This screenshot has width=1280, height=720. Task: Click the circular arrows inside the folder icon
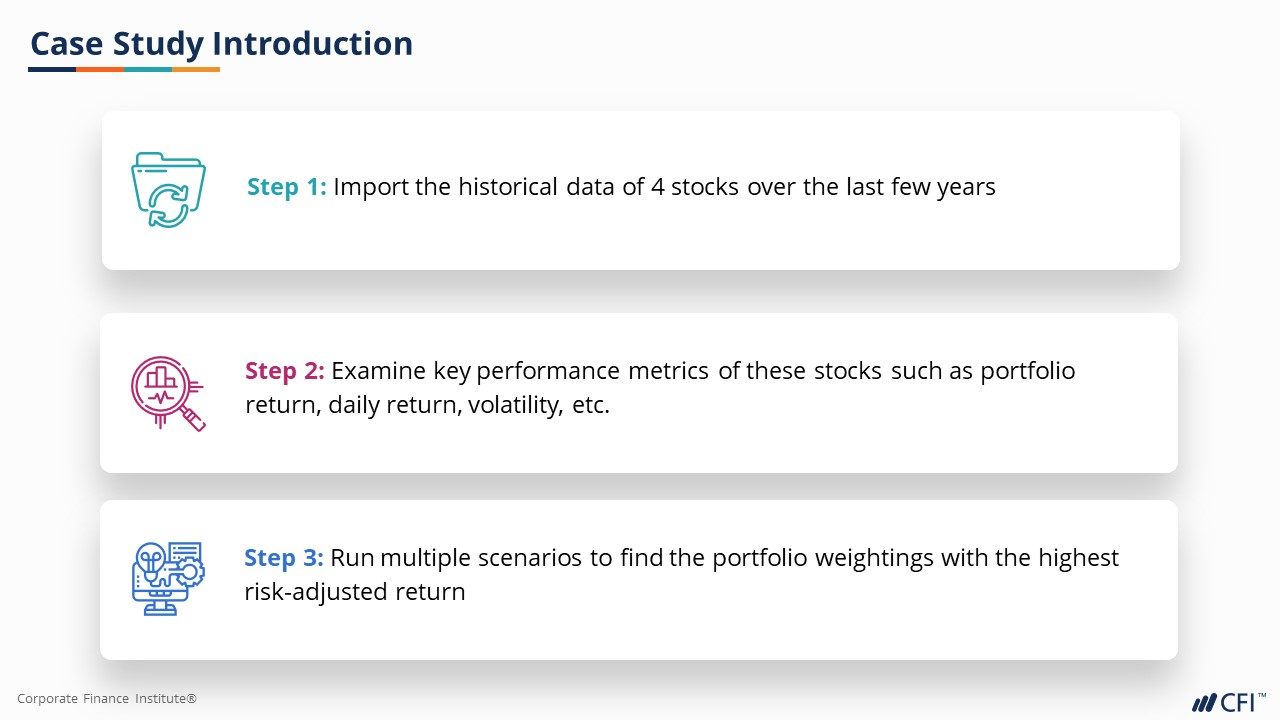pyautogui.click(x=168, y=205)
